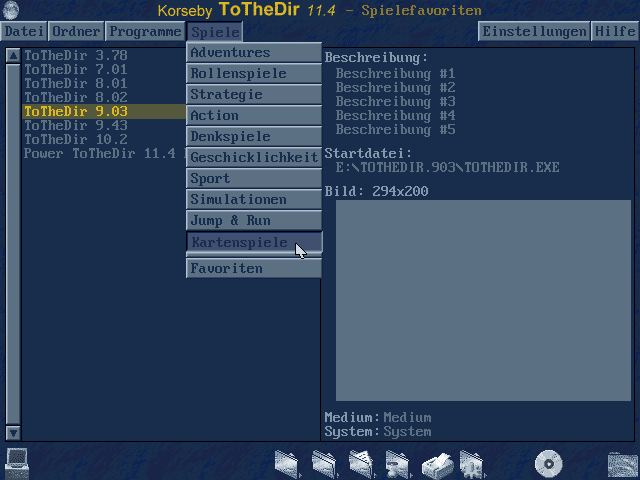
Task: Click the scroll down arrow of list
Action: point(13,433)
